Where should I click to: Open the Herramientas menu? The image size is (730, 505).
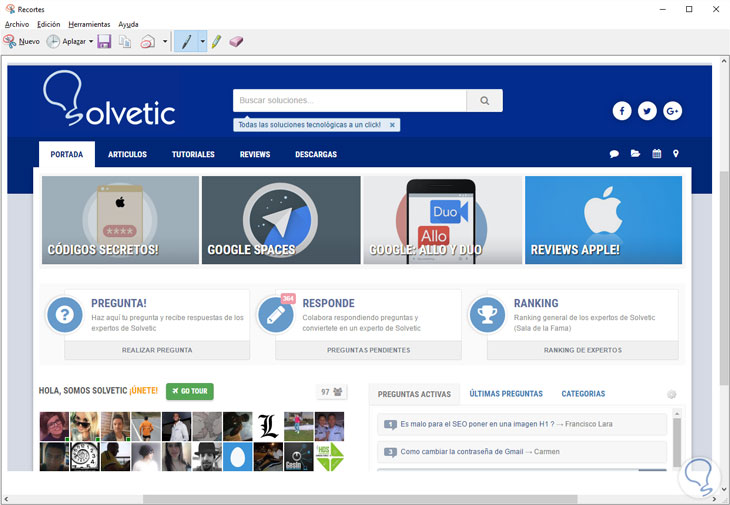[x=89, y=24]
